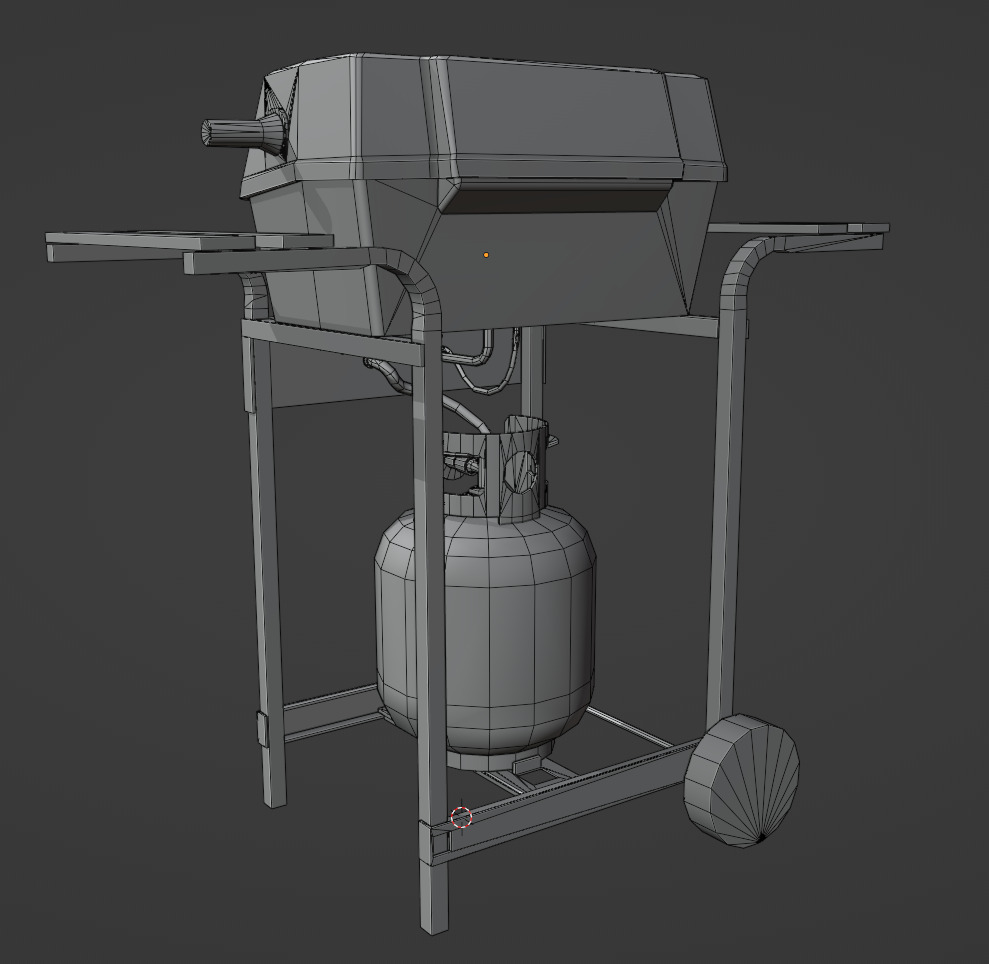Select the round wheel on the cart
Viewport: 989px width, 964px height.
(x=742, y=781)
